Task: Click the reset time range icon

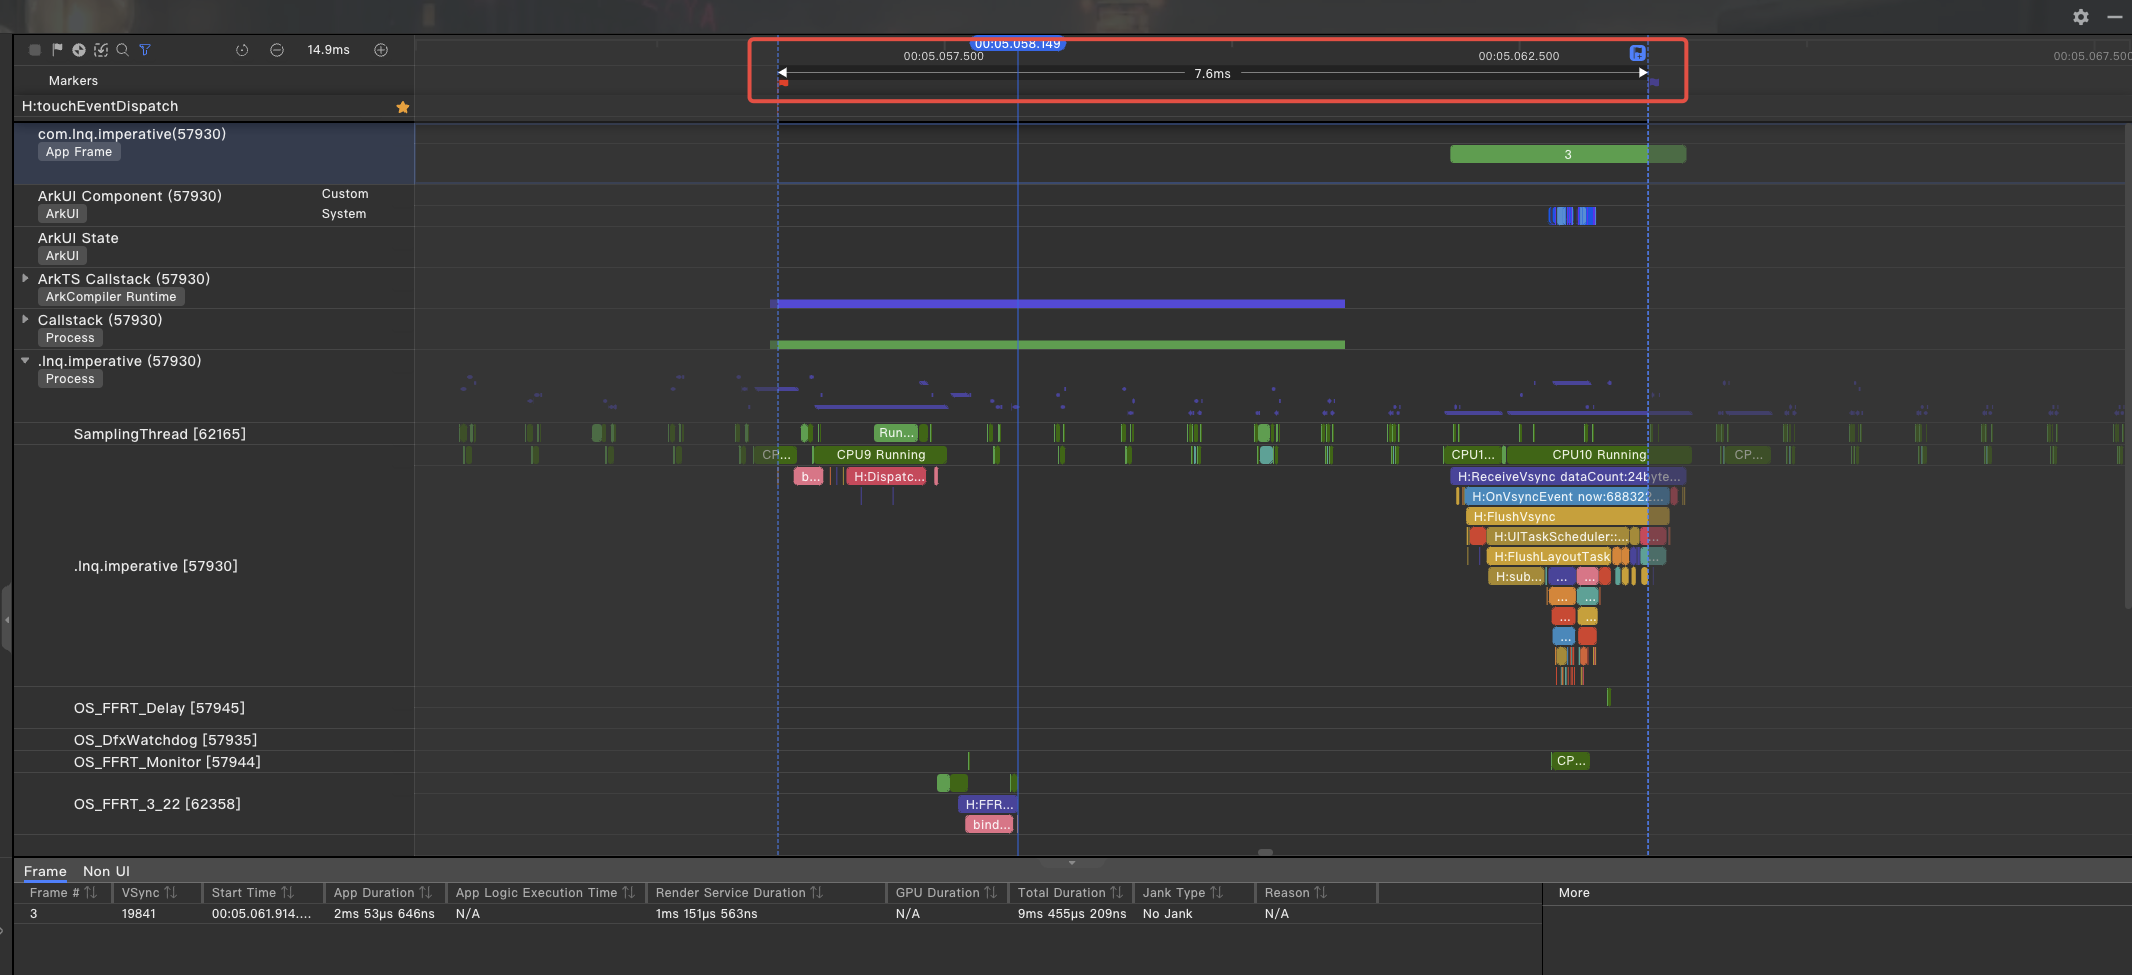Action: click(242, 50)
